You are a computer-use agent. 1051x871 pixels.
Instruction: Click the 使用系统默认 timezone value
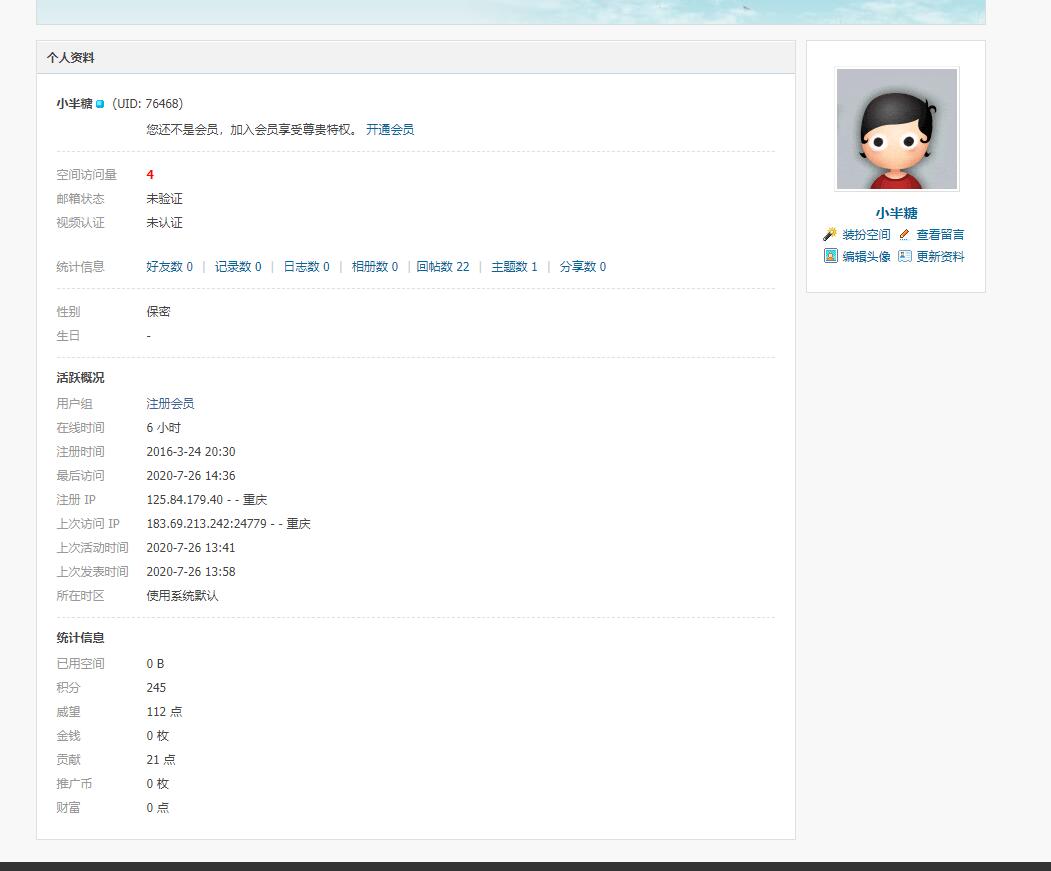pyautogui.click(x=182, y=595)
